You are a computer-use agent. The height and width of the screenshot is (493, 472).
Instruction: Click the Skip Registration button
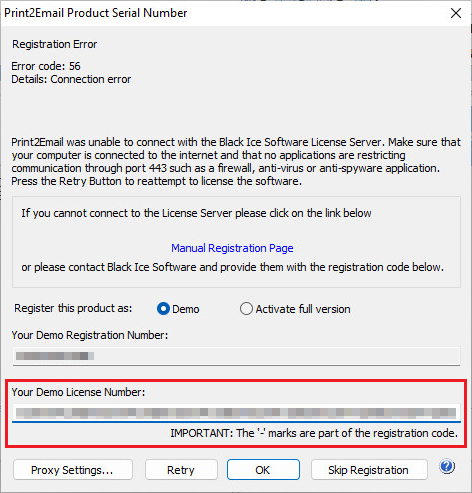[x=369, y=470]
